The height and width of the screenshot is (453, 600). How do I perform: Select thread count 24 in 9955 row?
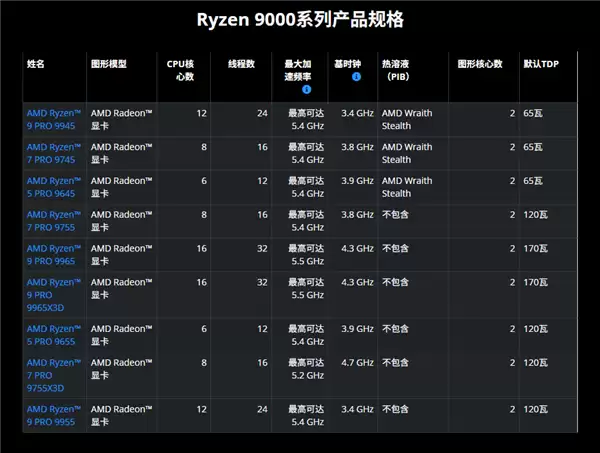tap(262, 409)
